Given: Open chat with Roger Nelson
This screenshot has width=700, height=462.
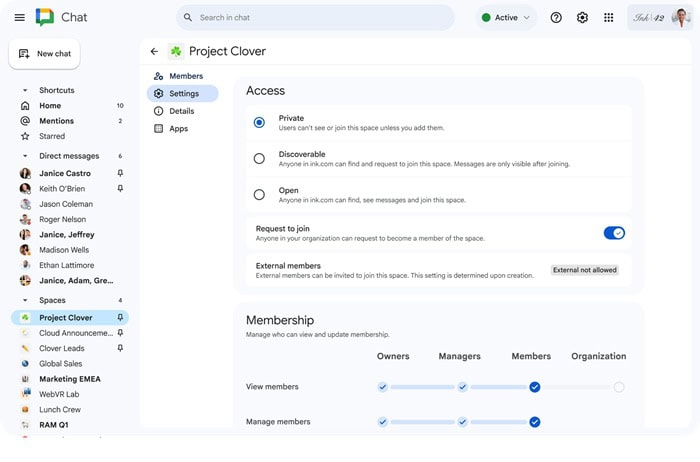Looking at the screenshot, I should point(70,219).
